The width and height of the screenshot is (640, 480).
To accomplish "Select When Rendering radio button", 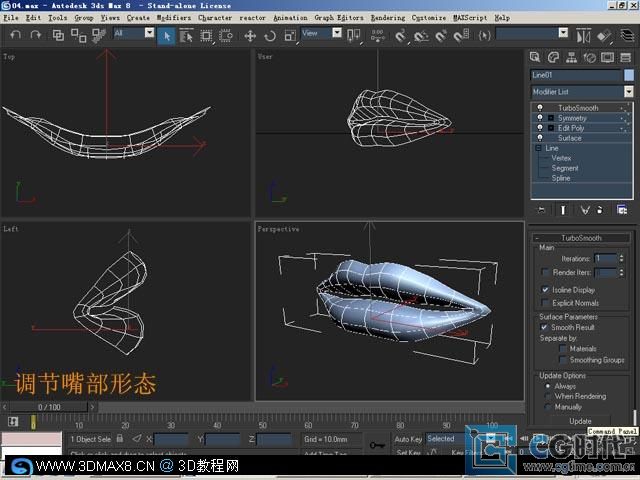I will tap(548, 396).
